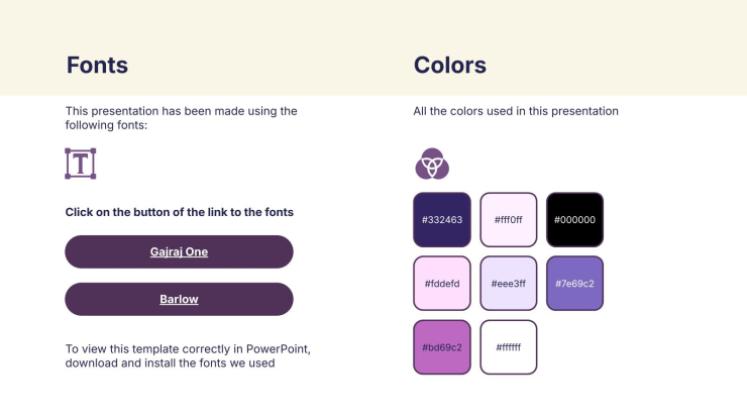The width and height of the screenshot is (747, 420).
Task: Pick the #fddefd light pink swatch
Action: [442, 283]
